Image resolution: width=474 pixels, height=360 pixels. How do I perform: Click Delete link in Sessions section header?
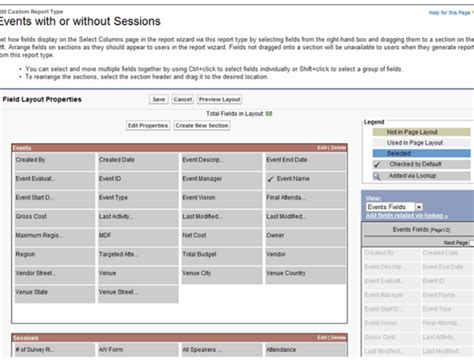pyautogui.click(x=338, y=338)
